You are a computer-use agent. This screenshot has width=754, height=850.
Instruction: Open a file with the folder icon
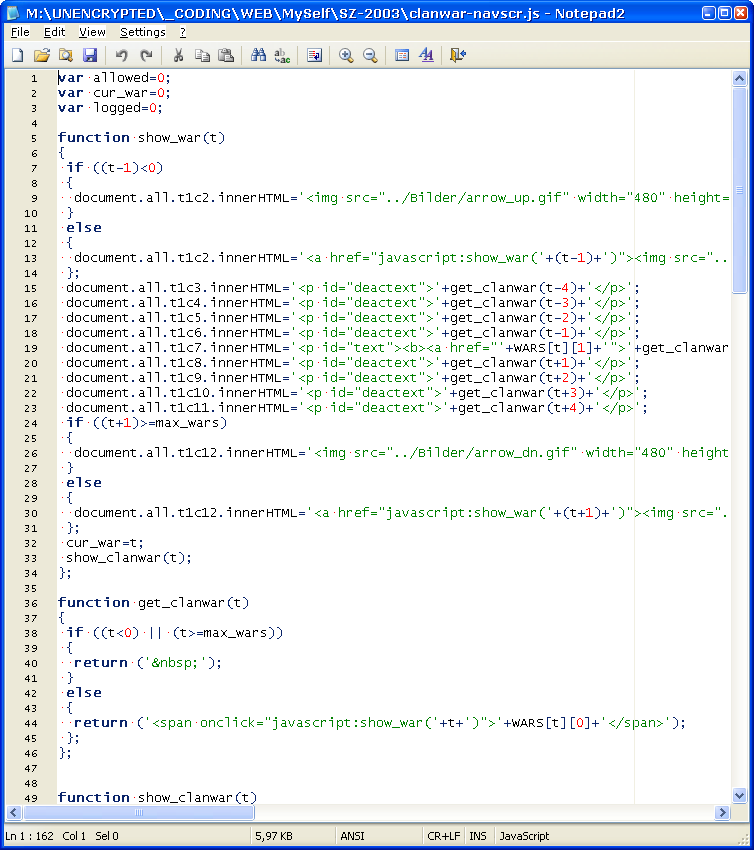coord(42,55)
